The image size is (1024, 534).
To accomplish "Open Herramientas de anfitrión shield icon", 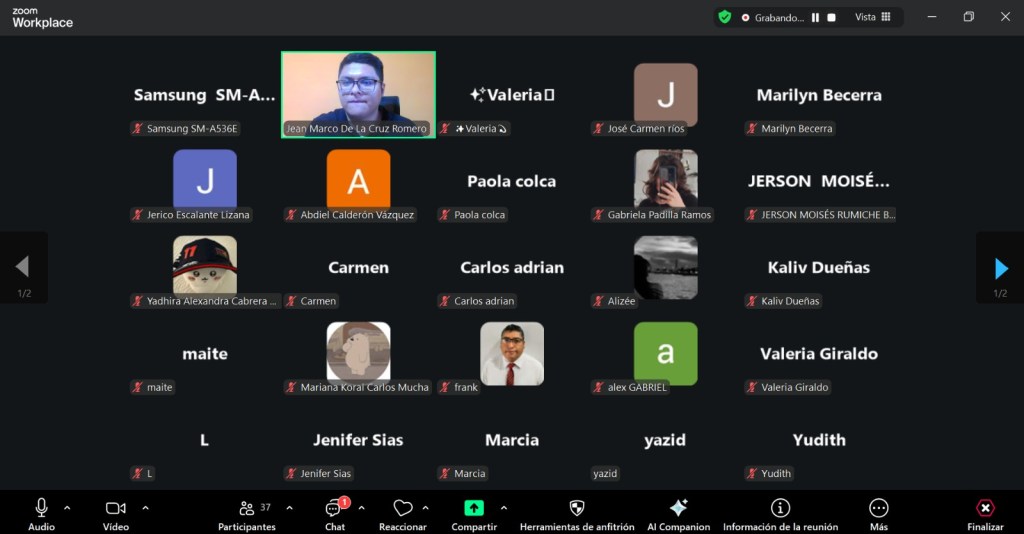I will click(x=576, y=509).
